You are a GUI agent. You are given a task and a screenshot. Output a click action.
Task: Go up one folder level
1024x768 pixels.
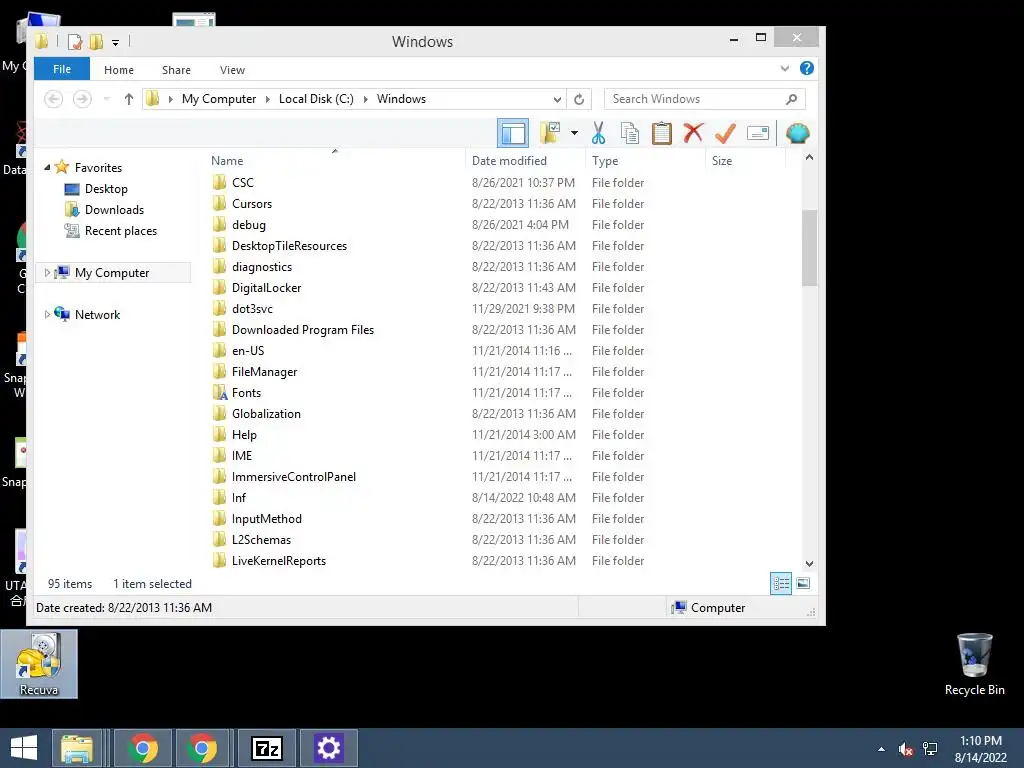pos(129,99)
